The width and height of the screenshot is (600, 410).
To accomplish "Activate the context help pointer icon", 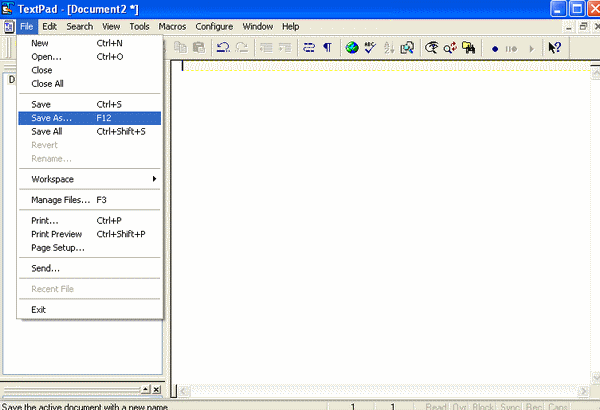I will click(554, 47).
